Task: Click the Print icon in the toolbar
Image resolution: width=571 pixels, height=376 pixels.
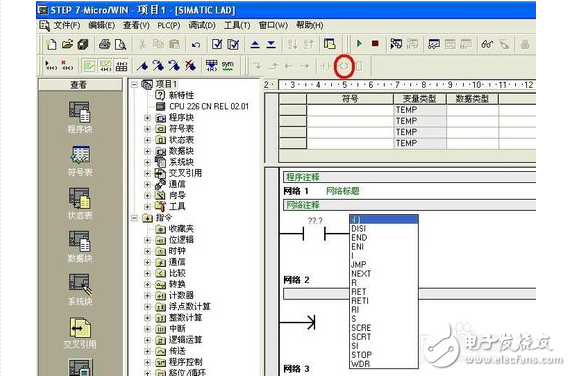Action: (x=105, y=44)
